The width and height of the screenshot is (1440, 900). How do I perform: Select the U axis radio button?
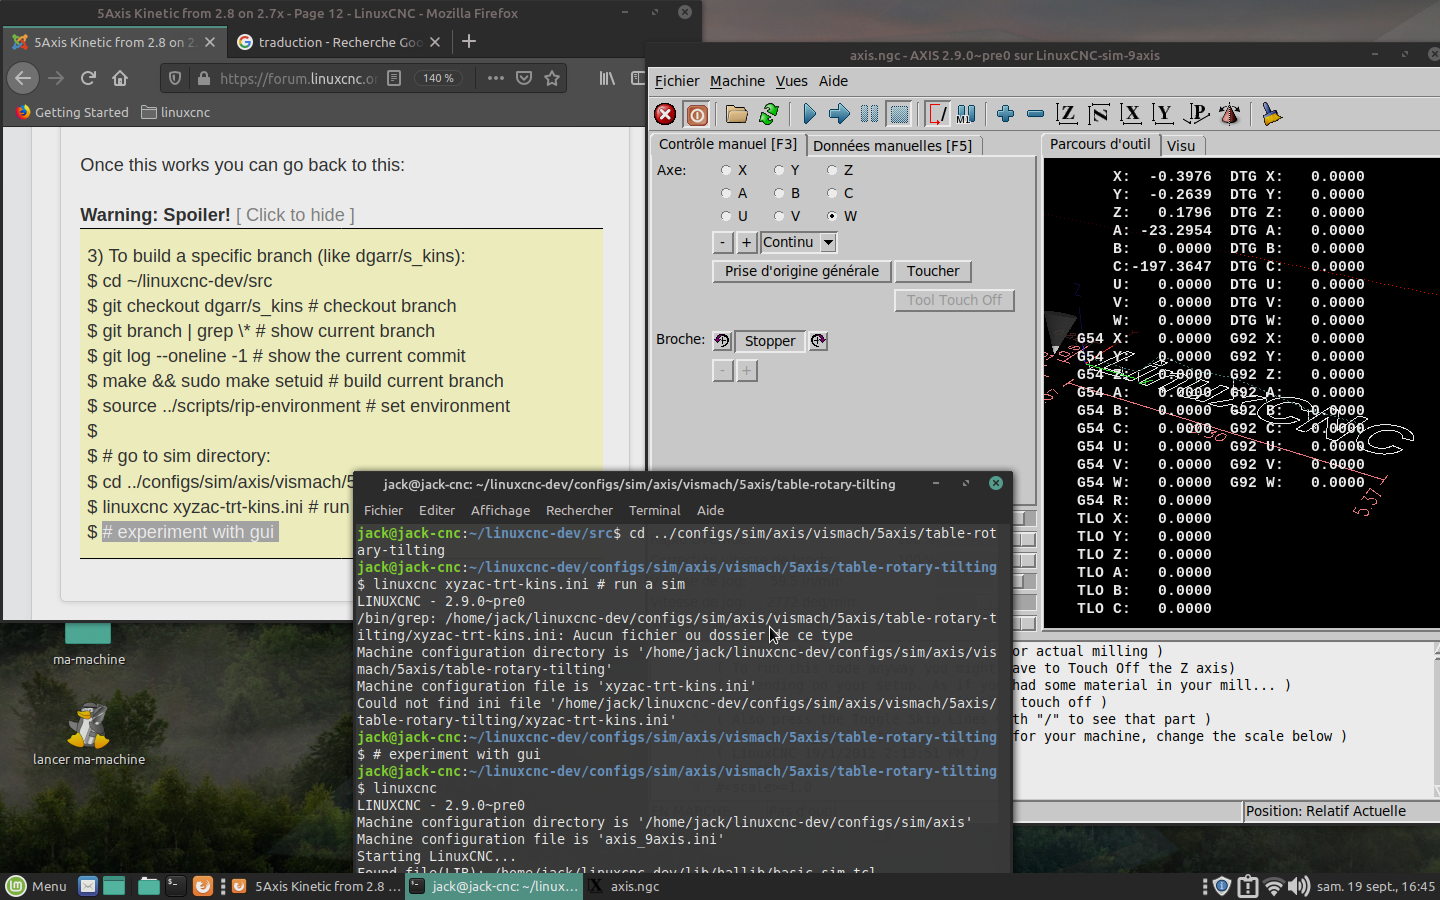(x=726, y=216)
